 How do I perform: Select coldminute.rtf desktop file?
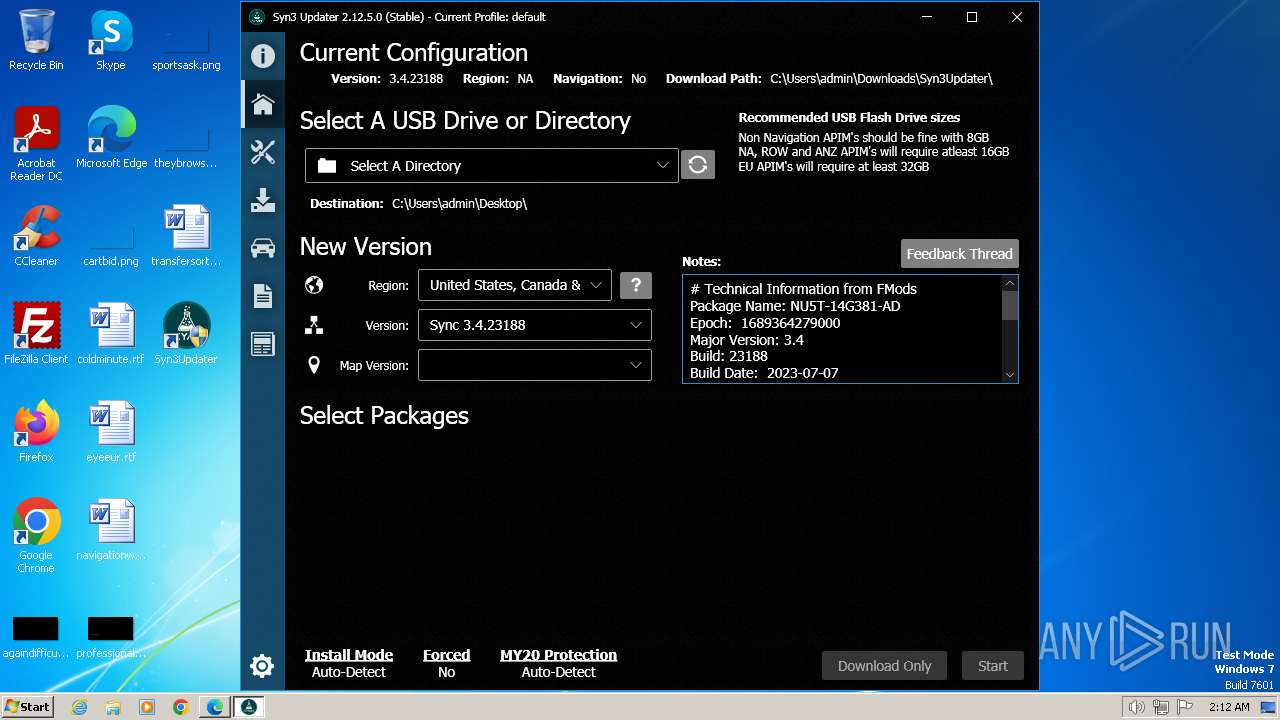pos(111,334)
